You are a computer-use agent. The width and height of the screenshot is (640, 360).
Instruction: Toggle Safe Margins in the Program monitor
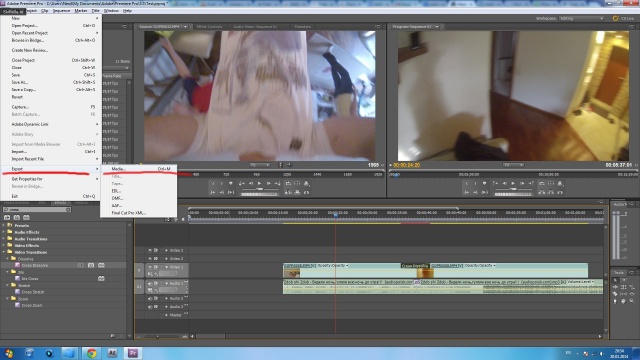tap(551, 184)
